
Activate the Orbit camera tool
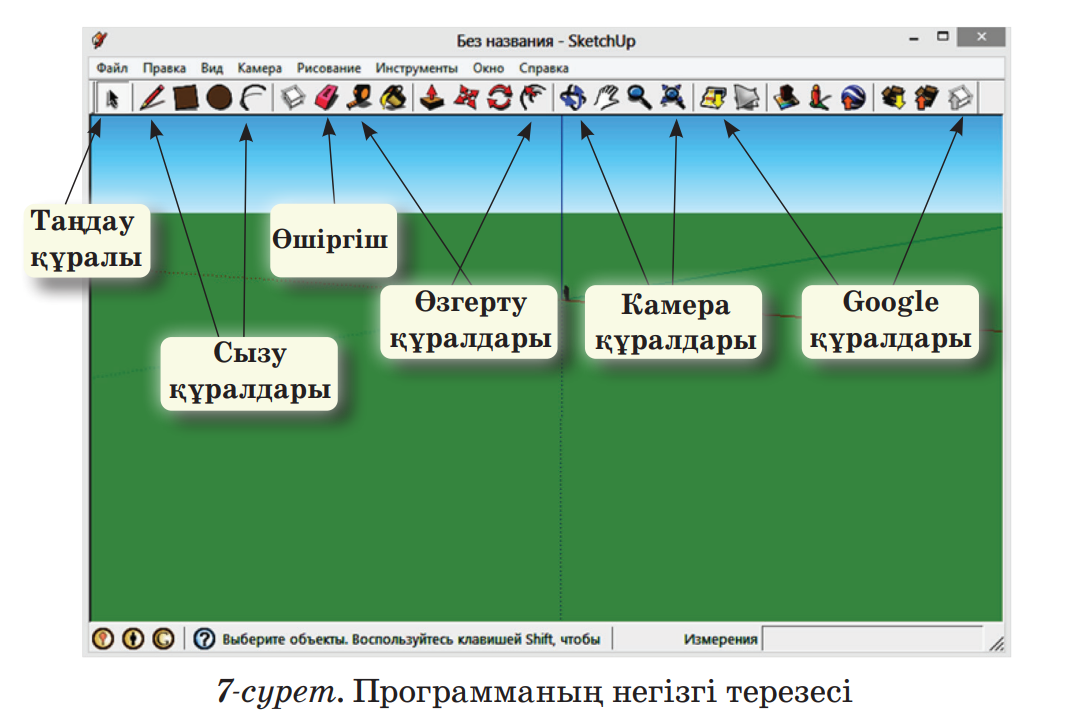pos(573,98)
